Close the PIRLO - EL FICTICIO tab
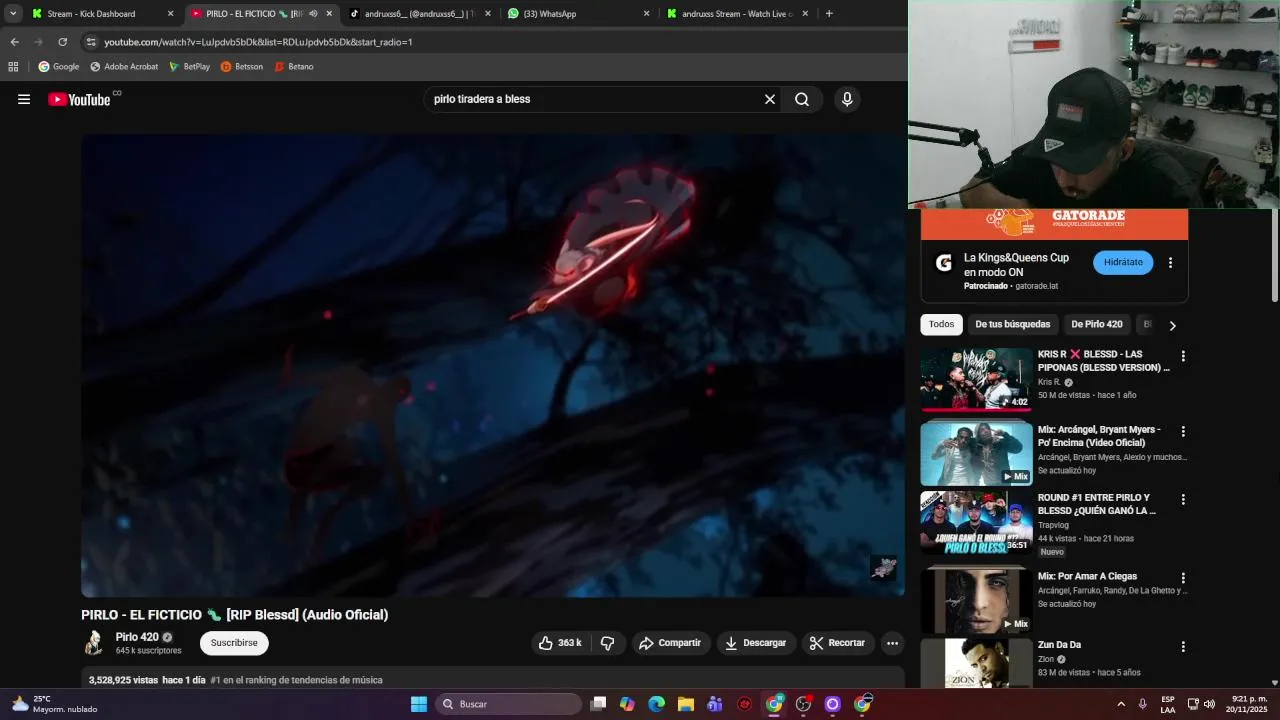The image size is (1280, 720). click(x=329, y=14)
